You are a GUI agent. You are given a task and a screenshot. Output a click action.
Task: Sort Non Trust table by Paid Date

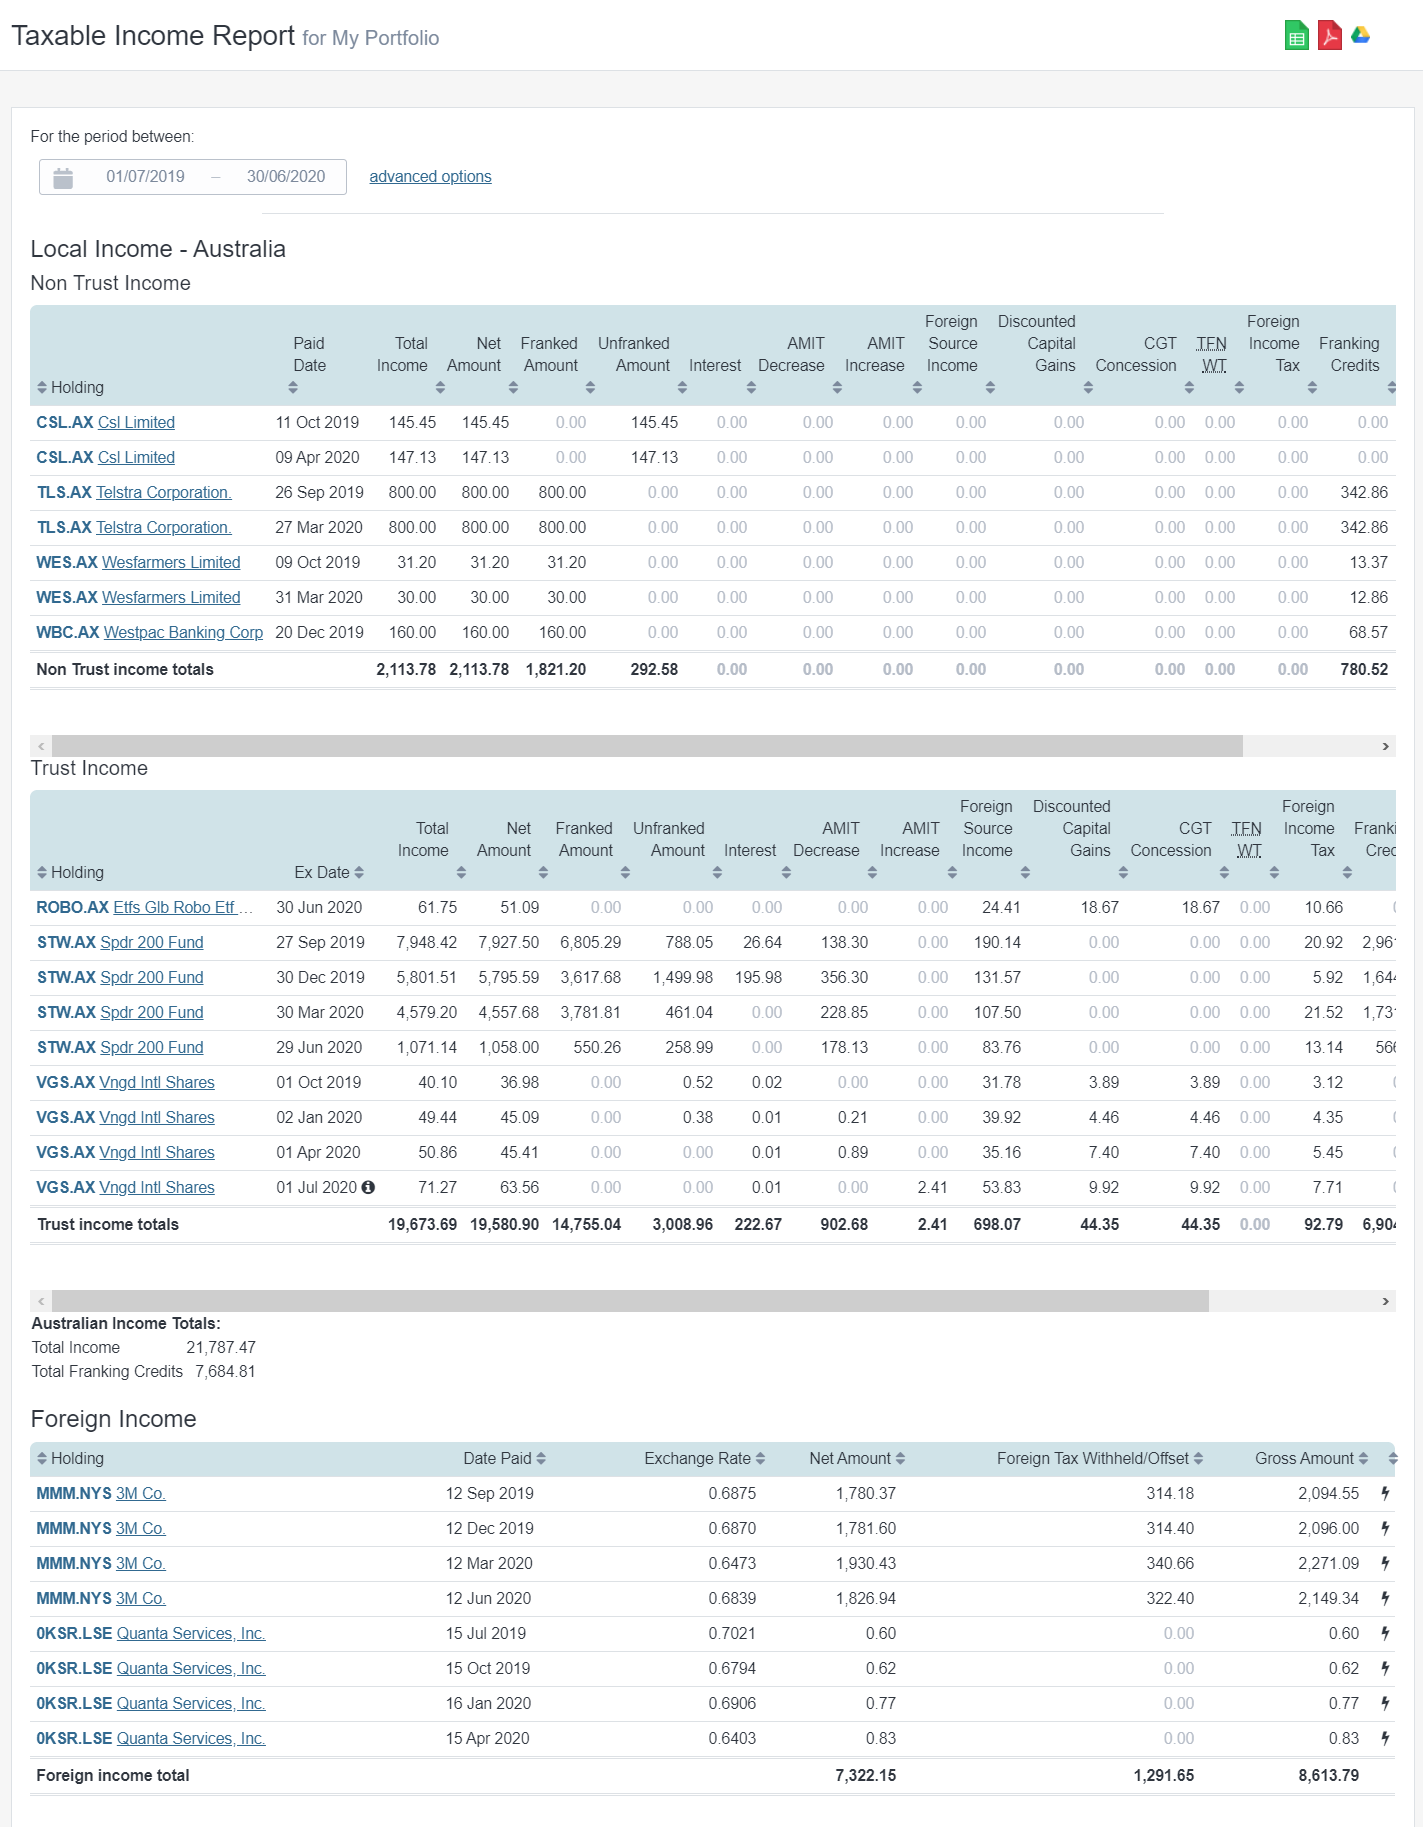pos(293,388)
